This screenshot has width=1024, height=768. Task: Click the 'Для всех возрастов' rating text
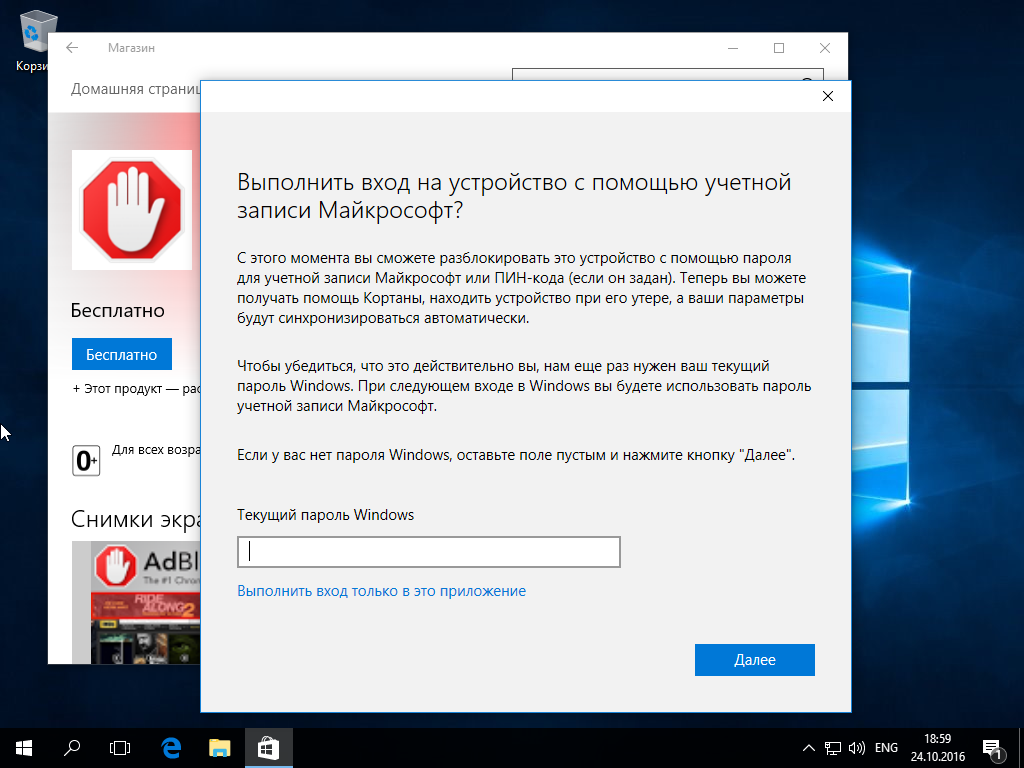coord(156,450)
